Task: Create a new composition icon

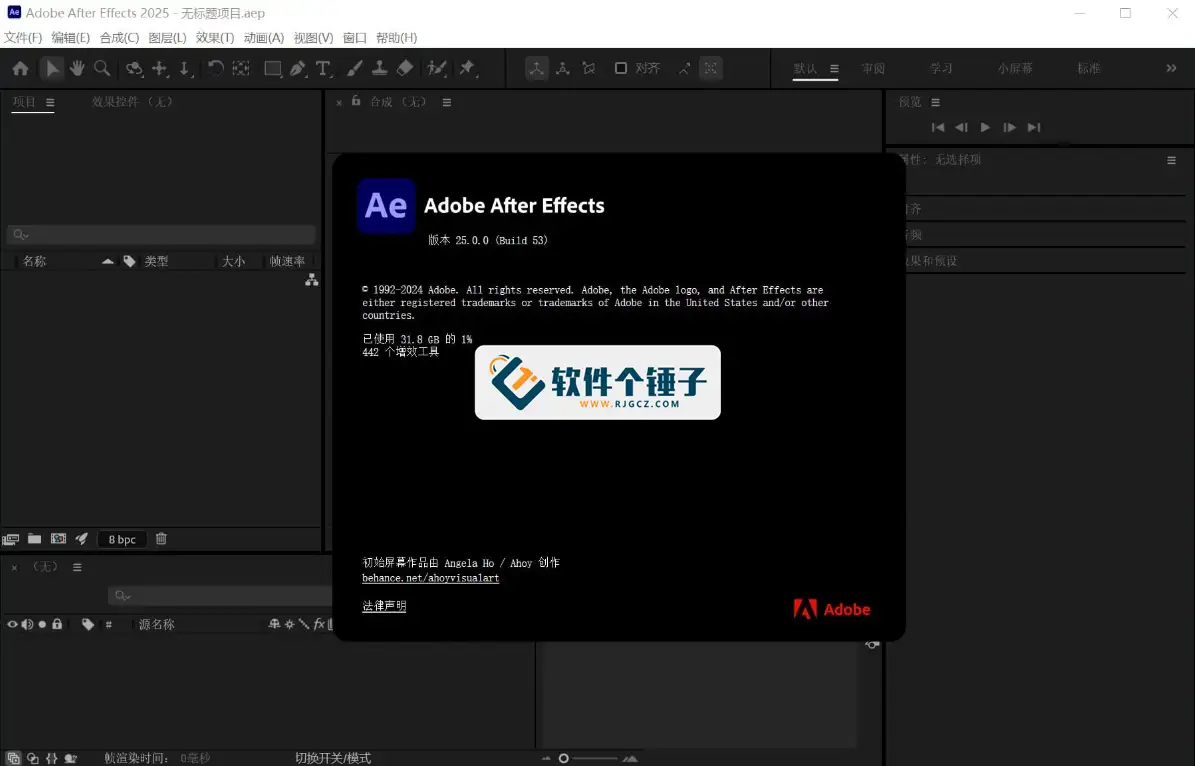Action: 58,538
